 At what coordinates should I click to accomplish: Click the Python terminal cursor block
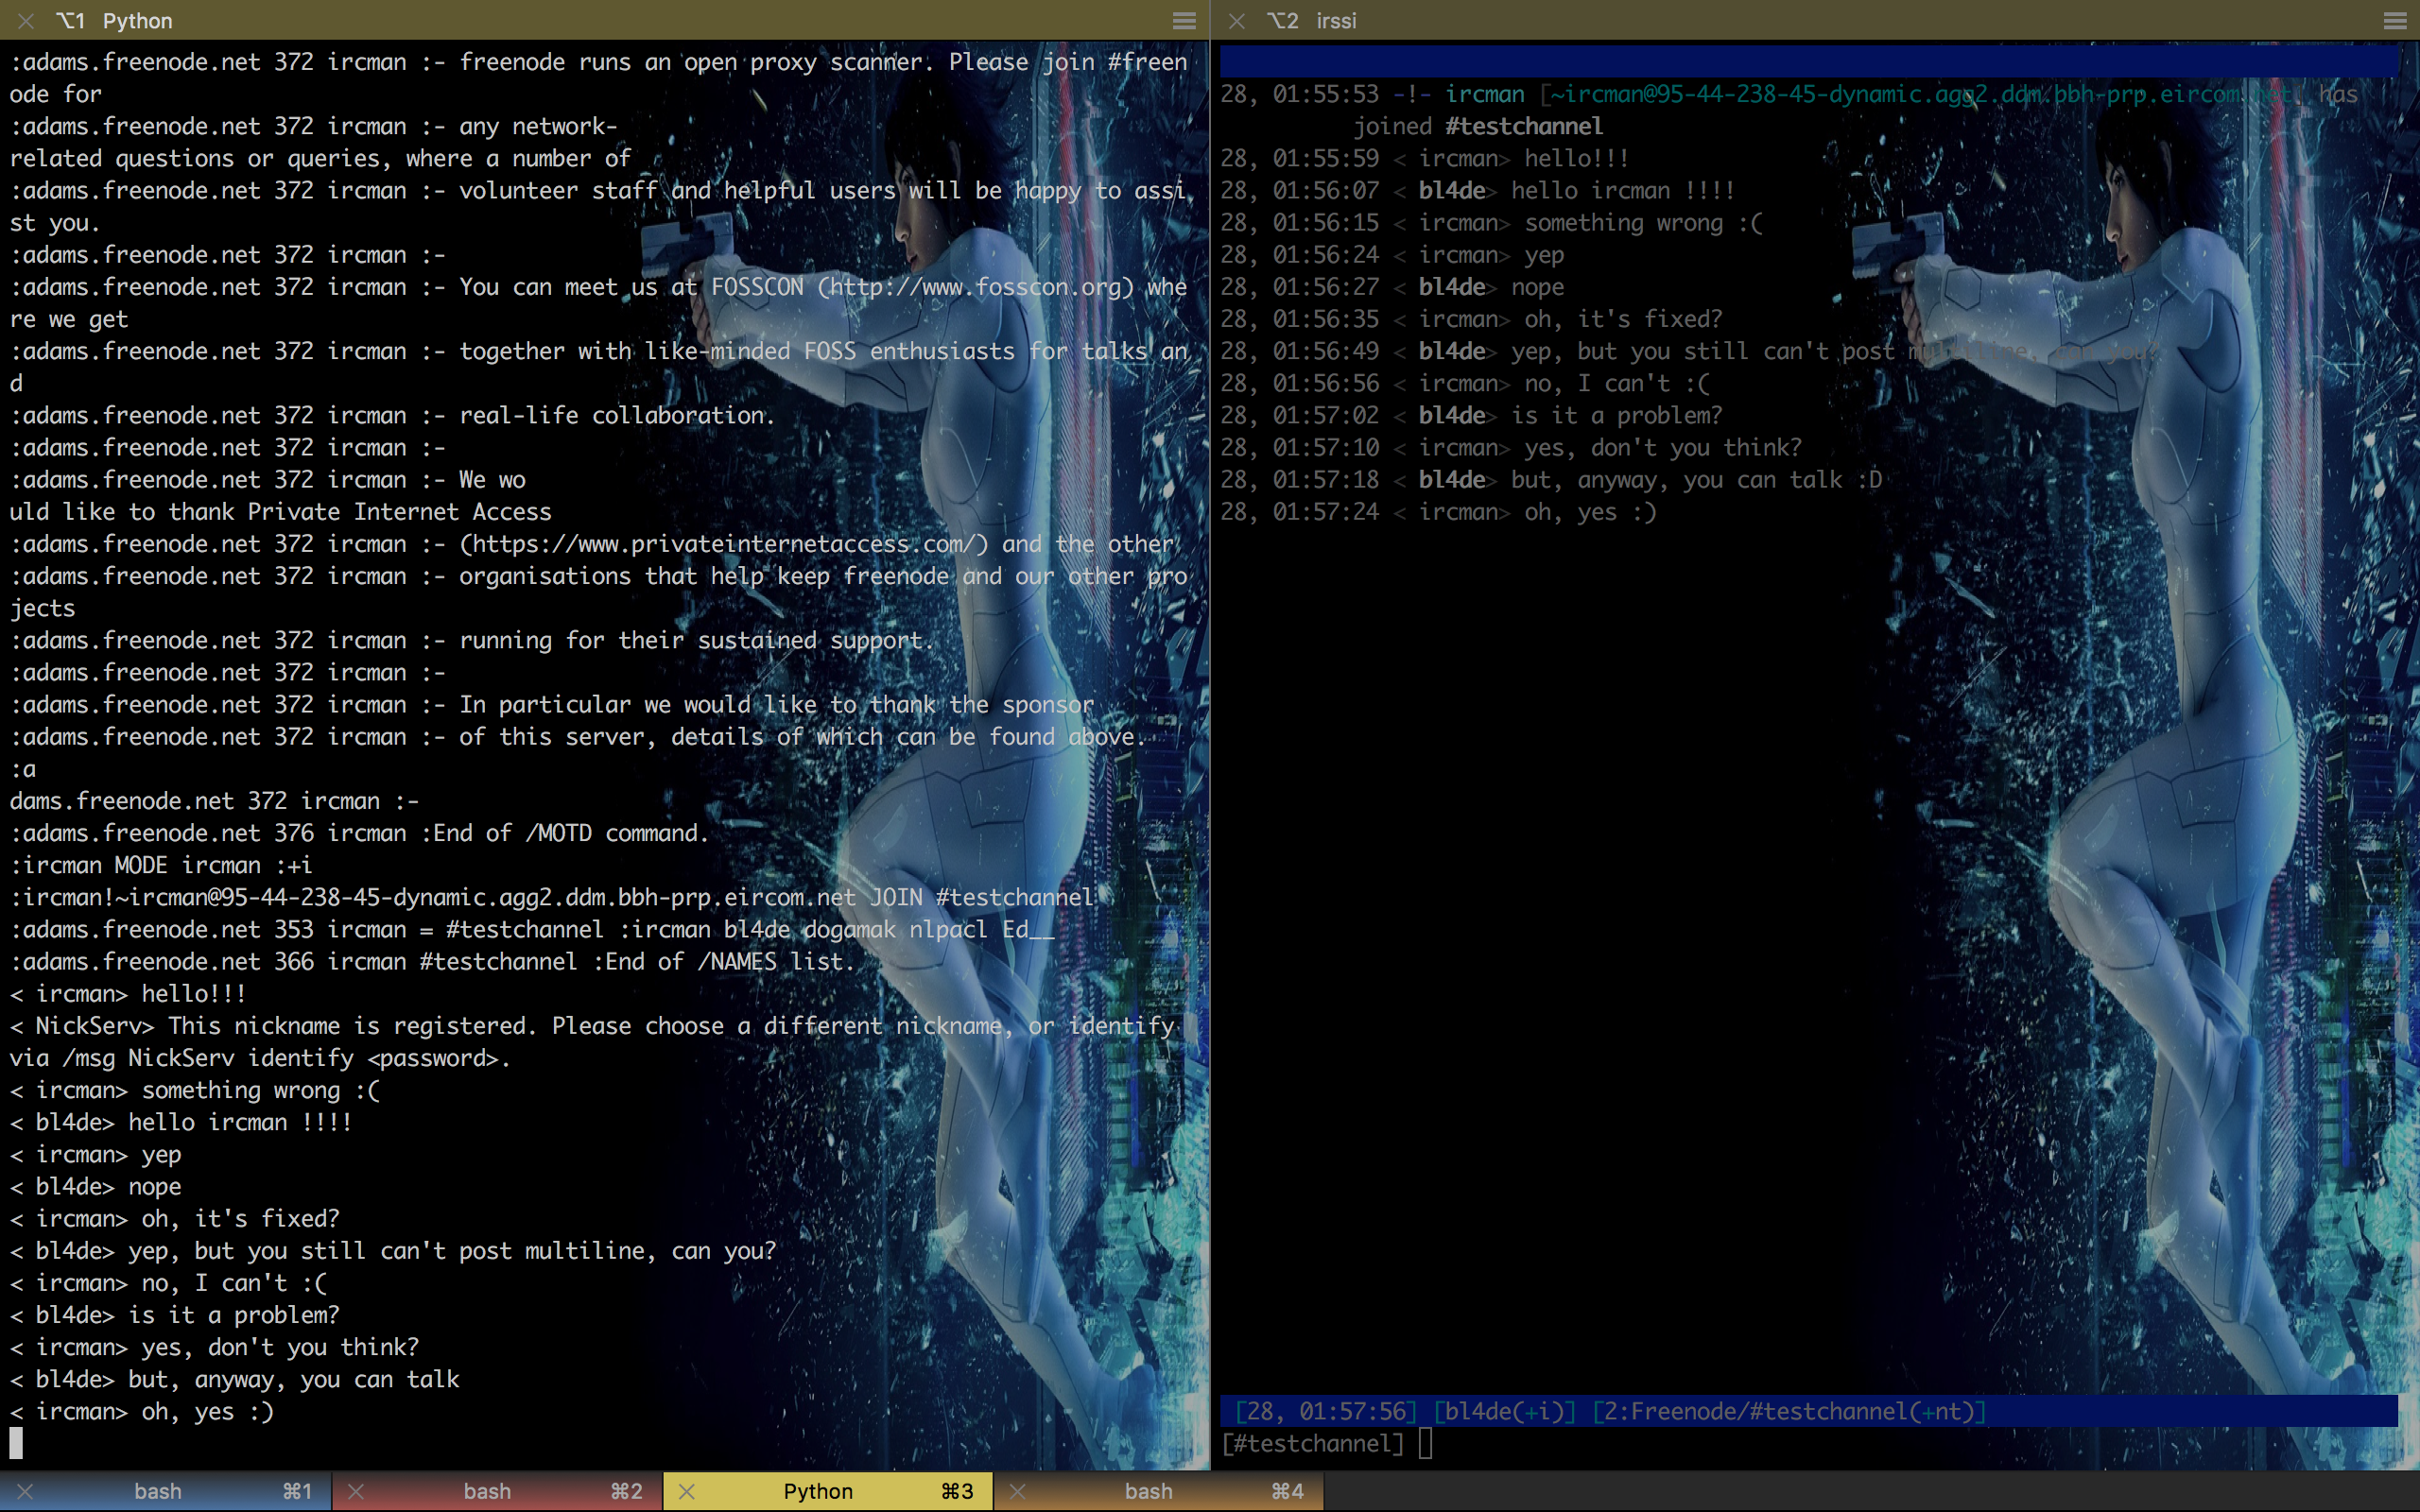tap(16, 1442)
